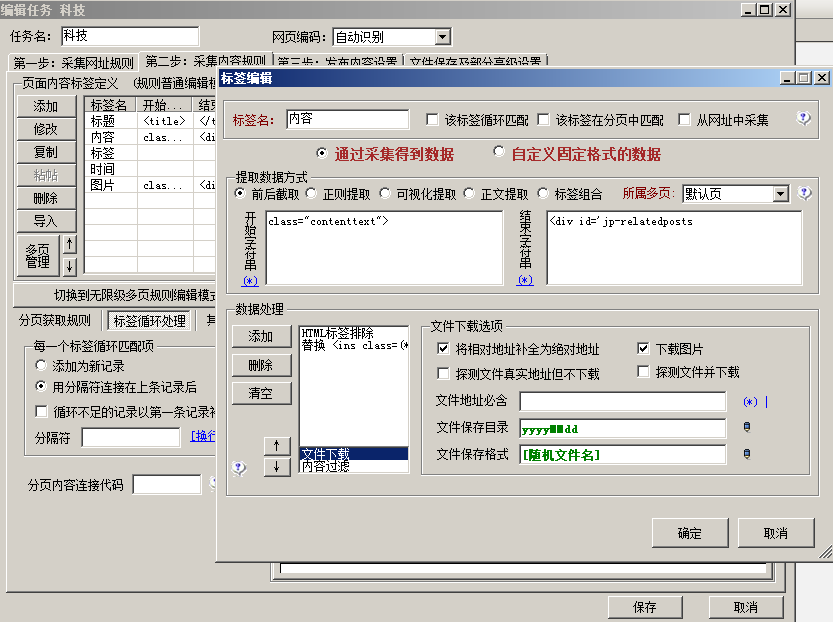Select 自定义固定格式的数据 option

coord(500,153)
